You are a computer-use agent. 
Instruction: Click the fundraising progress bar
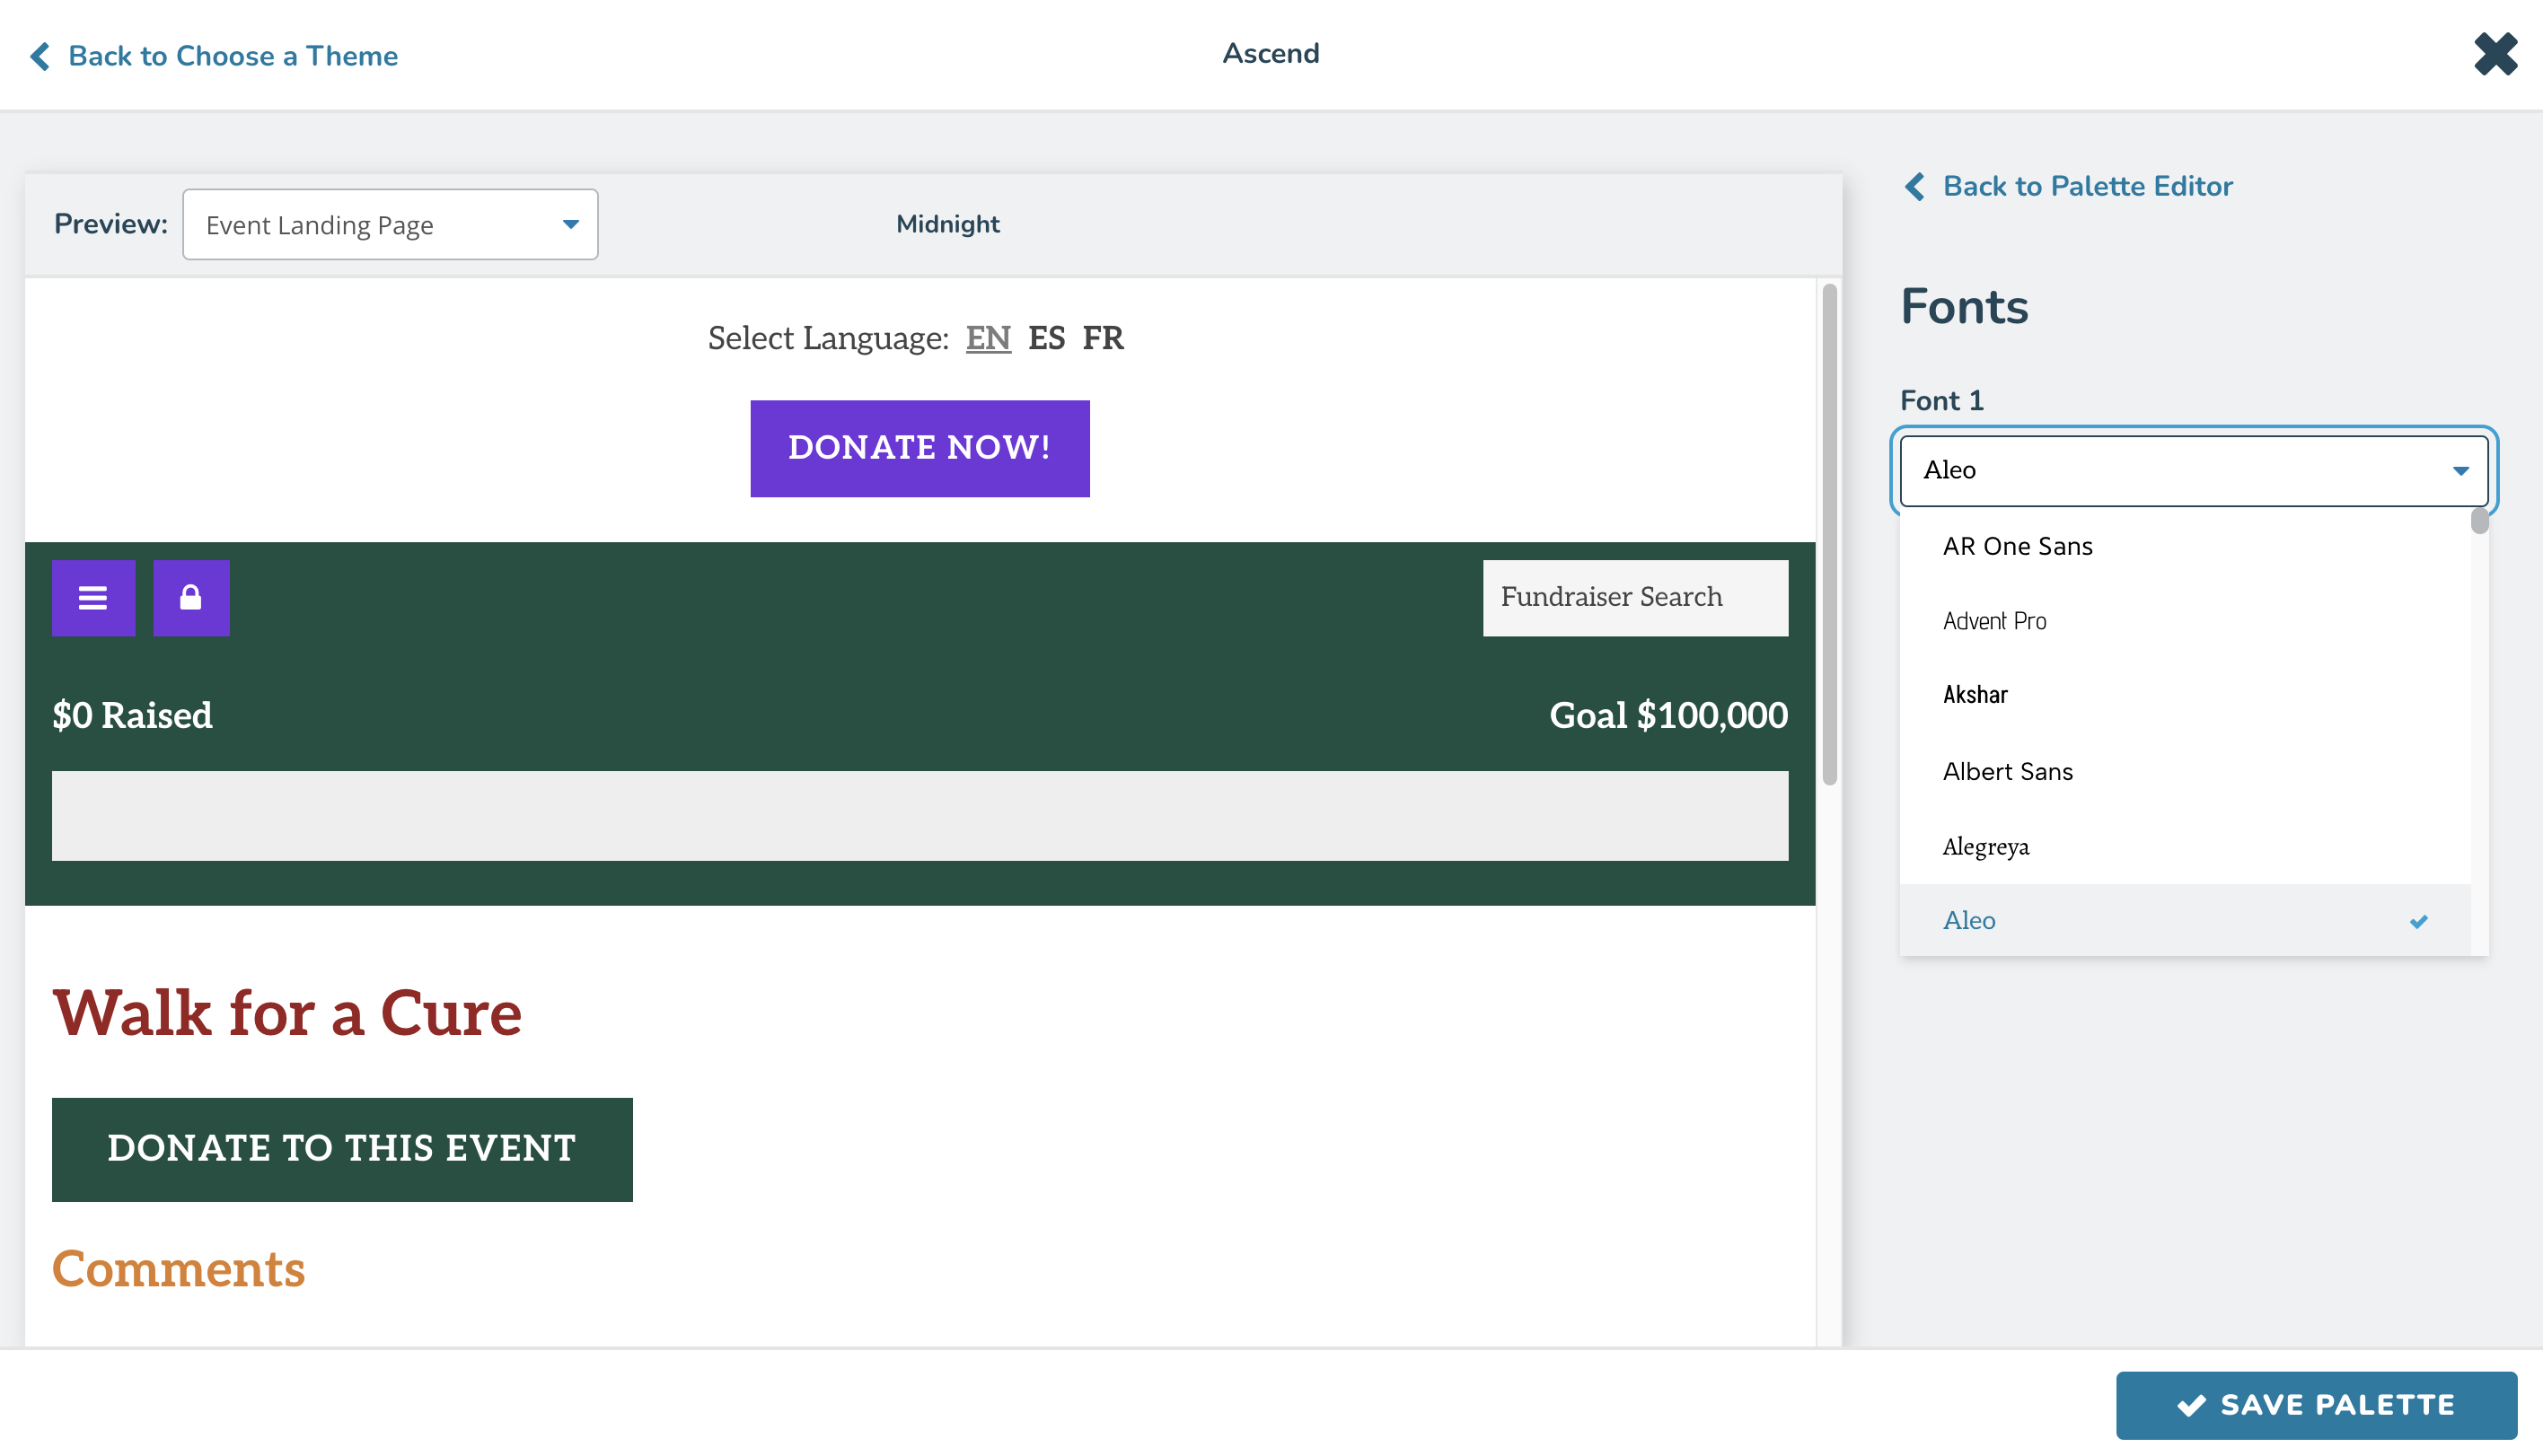[x=919, y=815]
